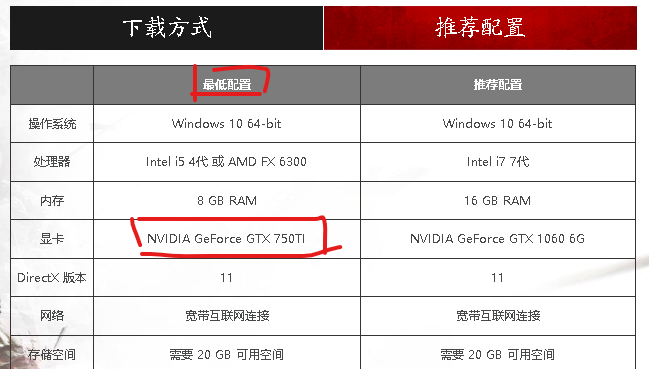Select the Intel i5 4代 或 AMD FX 6300 cell

pyautogui.click(x=227, y=161)
